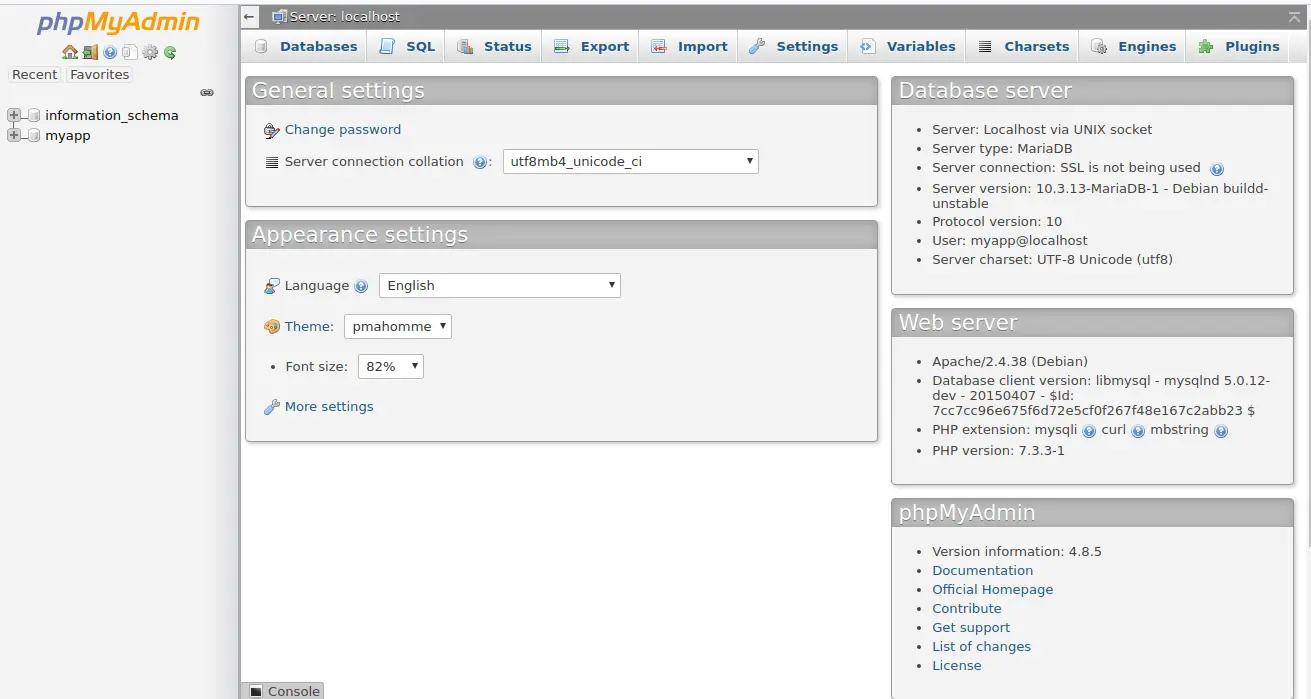Click the text 'Protocol version: 10'
Screen dimensions: 1311x699
tap(997, 222)
